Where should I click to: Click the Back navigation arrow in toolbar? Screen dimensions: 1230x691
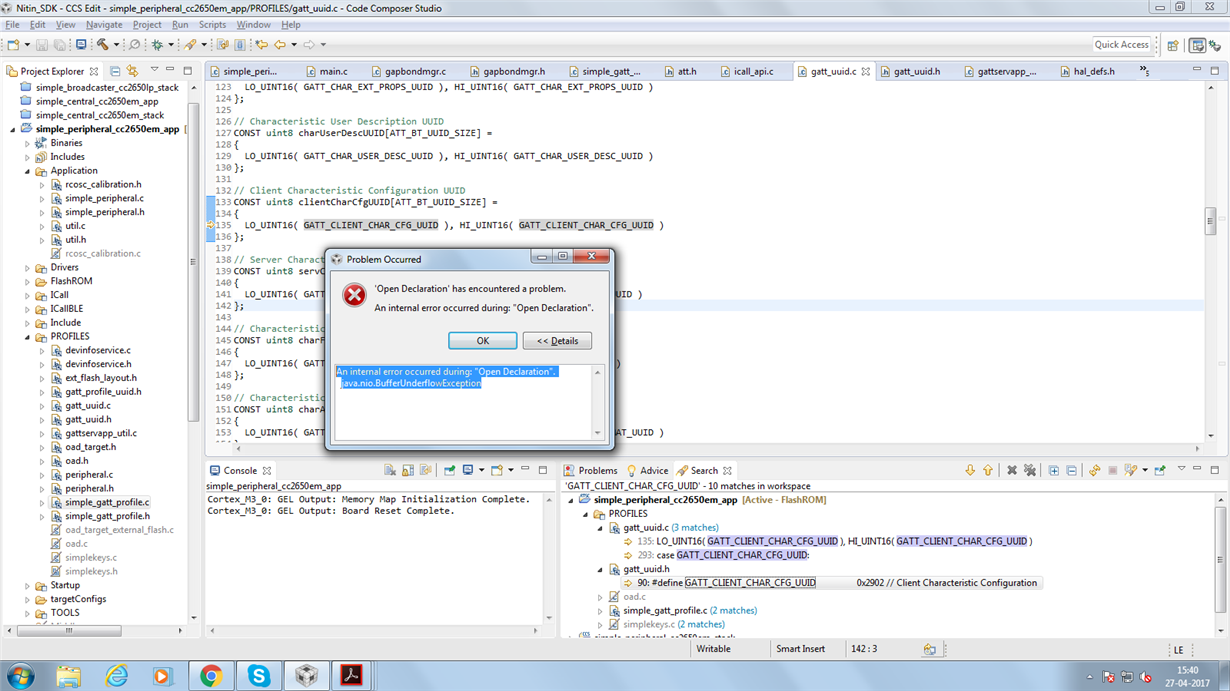tap(280, 44)
